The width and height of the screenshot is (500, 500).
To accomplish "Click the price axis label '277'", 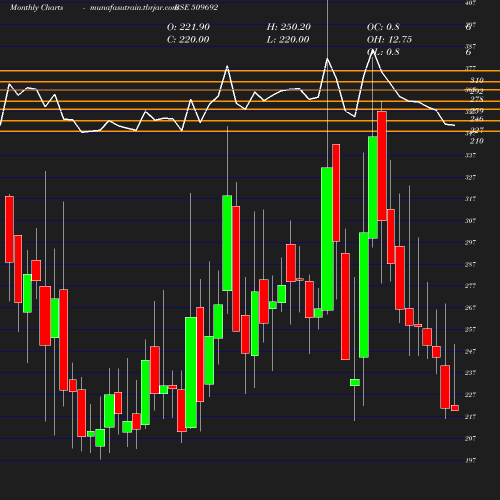I will pos(470,286).
